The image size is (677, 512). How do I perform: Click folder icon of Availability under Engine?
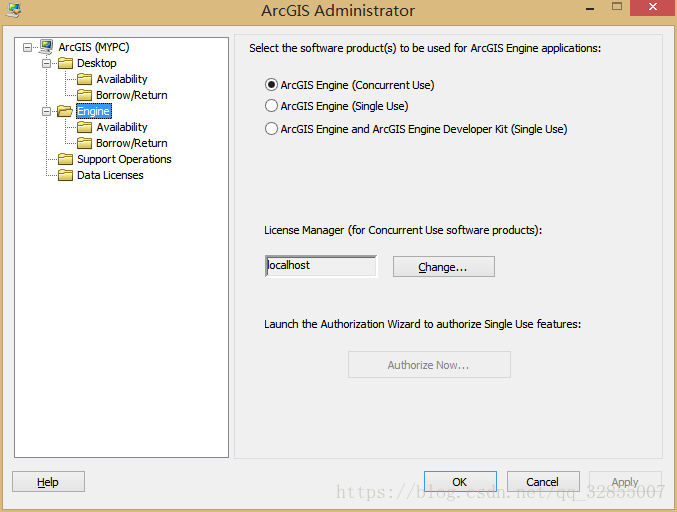(x=84, y=127)
